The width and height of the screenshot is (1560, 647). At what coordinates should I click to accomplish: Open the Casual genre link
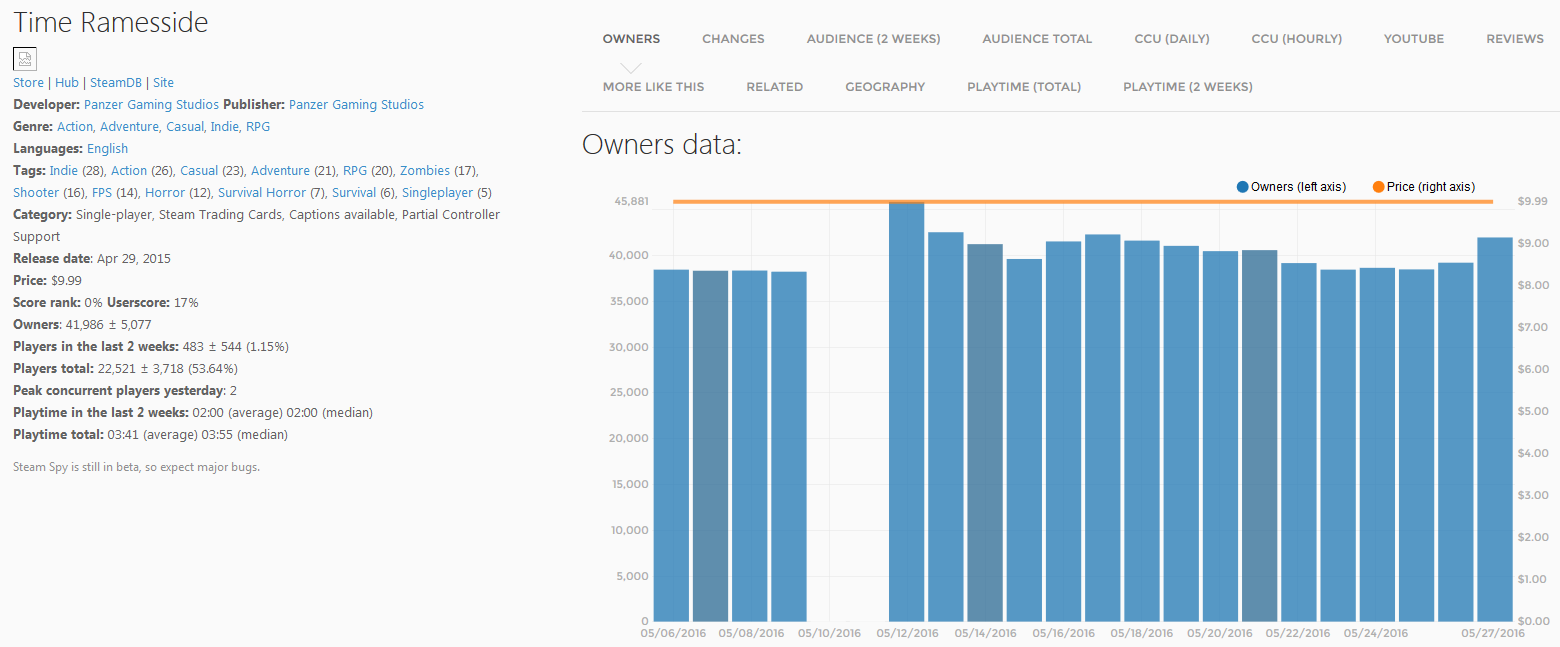pyautogui.click(x=185, y=127)
